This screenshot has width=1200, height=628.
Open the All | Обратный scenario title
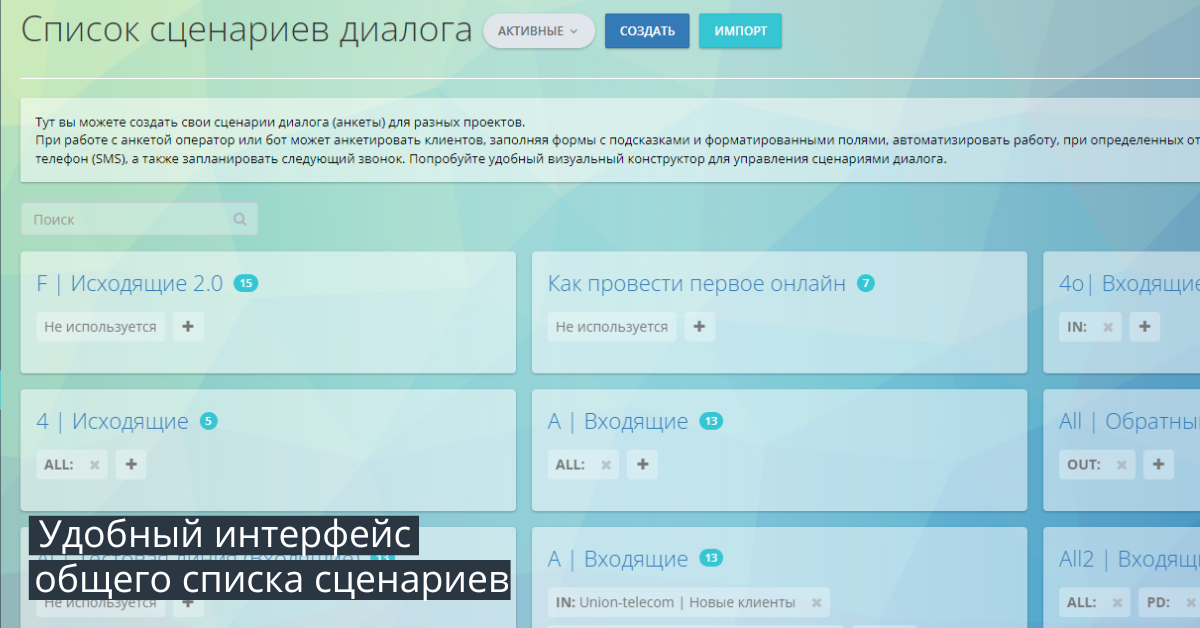click(x=1128, y=422)
